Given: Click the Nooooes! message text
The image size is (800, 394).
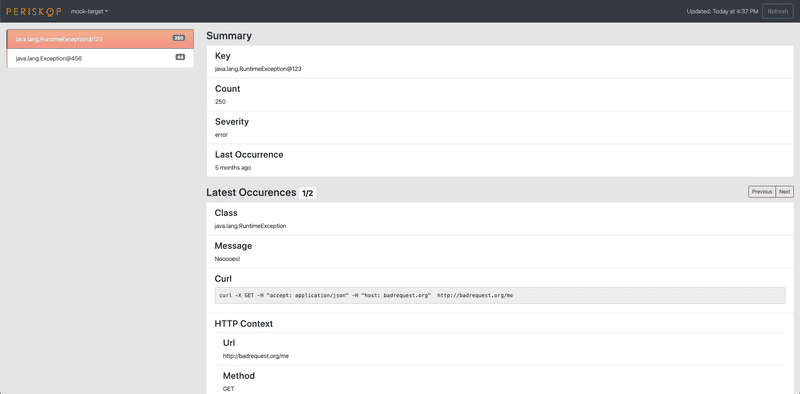Looking at the screenshot, I should 227,259.
